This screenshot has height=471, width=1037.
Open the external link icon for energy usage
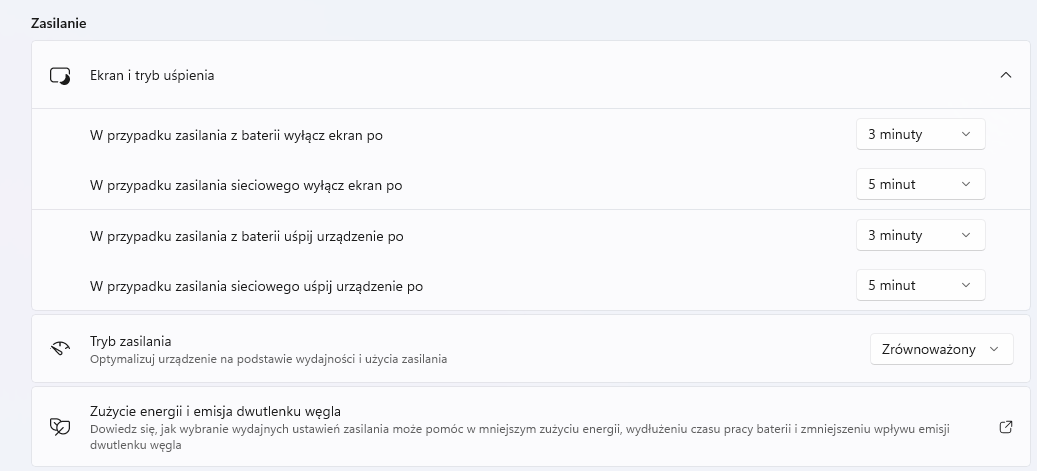(x=1005, y=427)
